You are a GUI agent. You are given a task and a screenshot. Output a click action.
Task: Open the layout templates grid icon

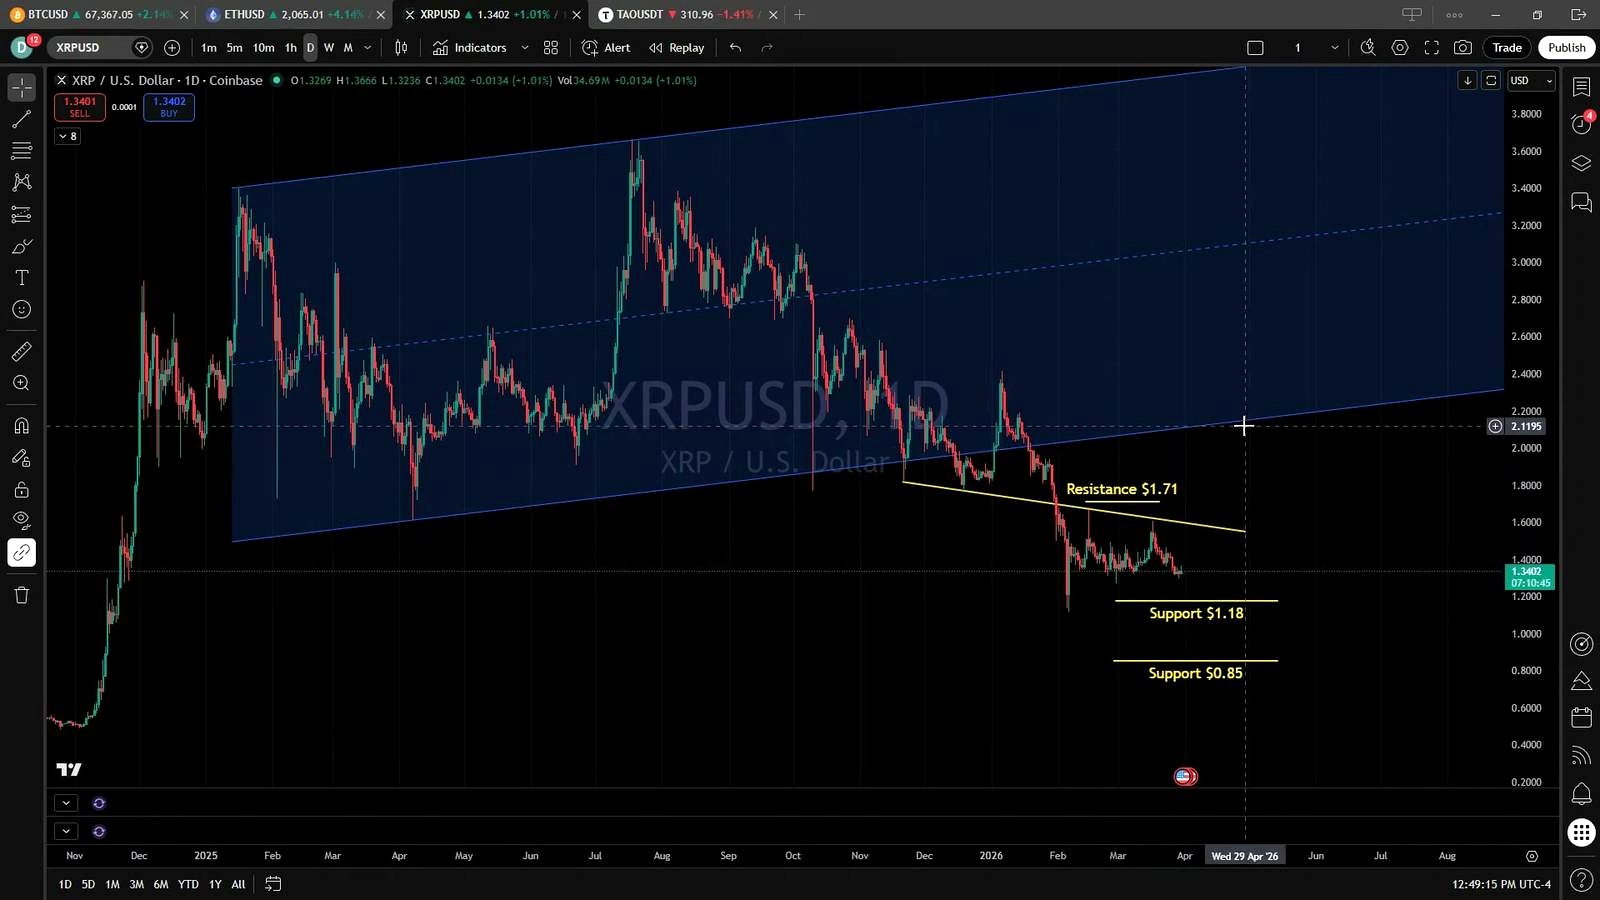point(551,47)
